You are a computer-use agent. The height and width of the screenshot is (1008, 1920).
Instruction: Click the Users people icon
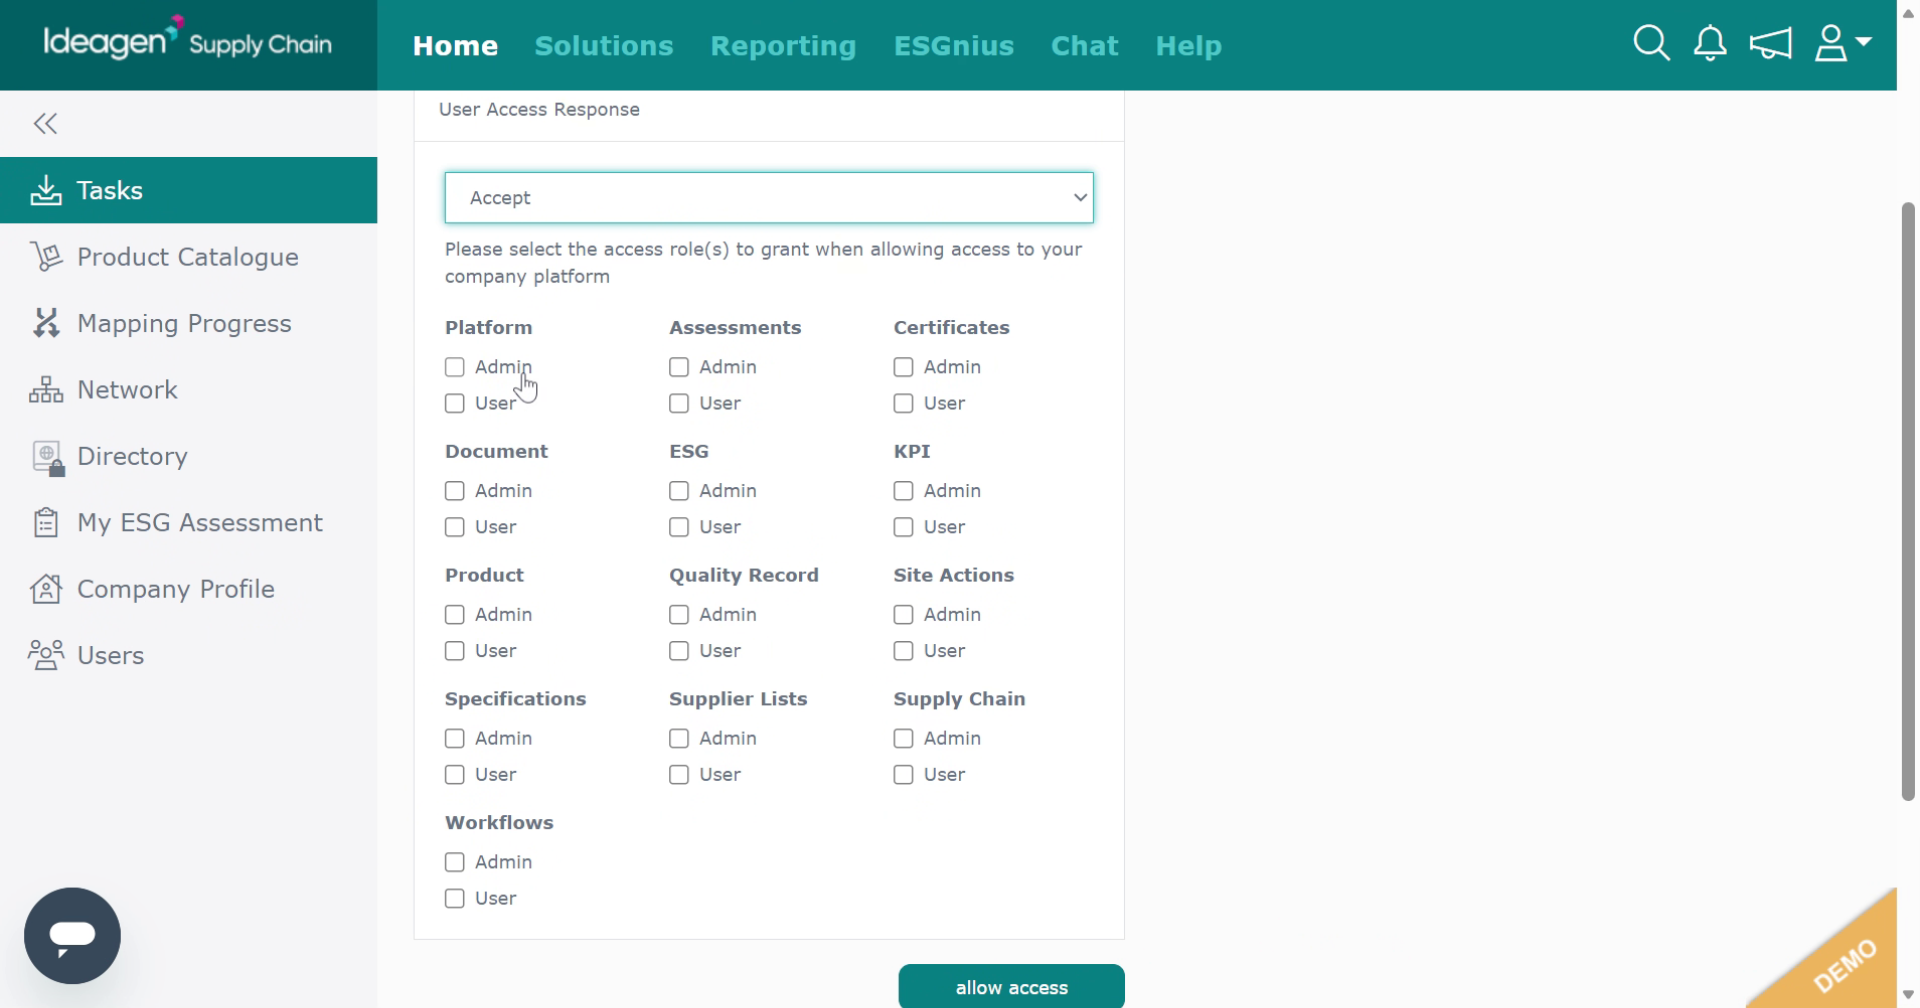[46, 655]
